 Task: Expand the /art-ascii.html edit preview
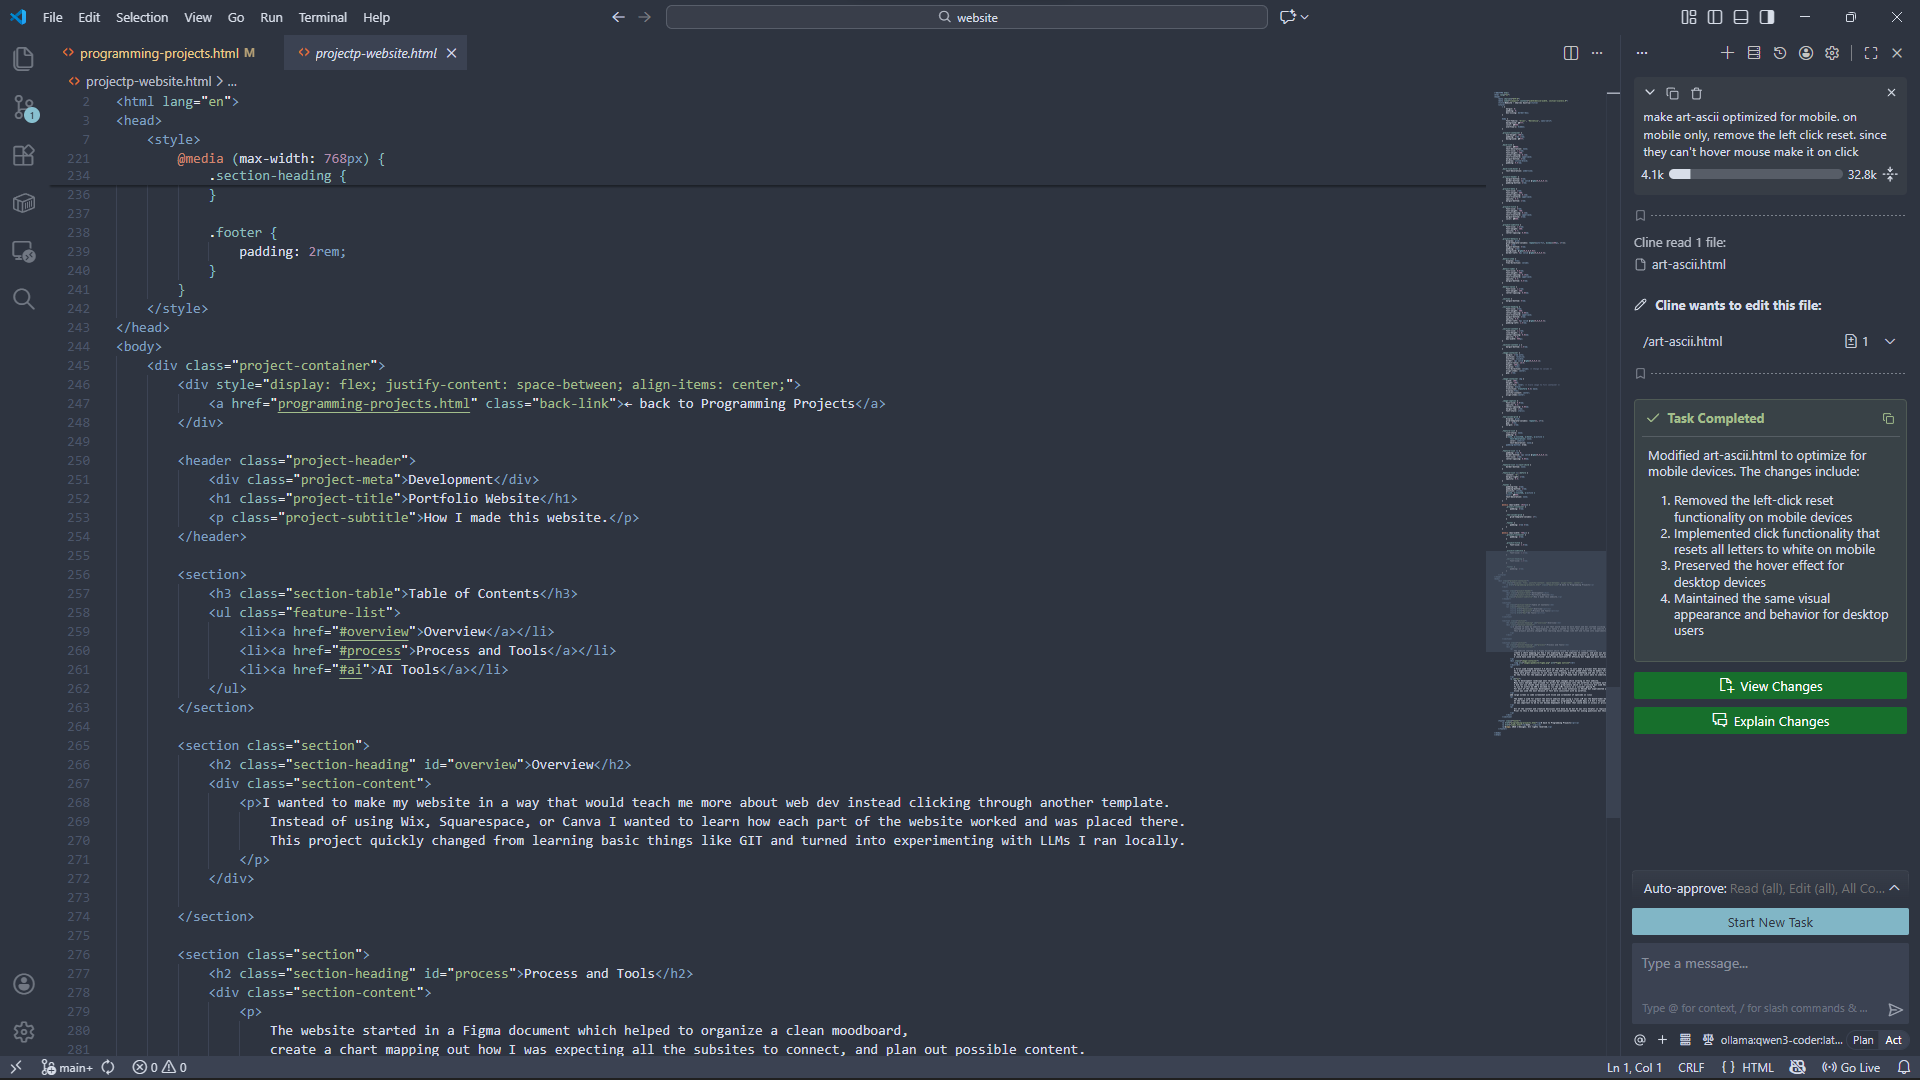[x=1891, y=341]
